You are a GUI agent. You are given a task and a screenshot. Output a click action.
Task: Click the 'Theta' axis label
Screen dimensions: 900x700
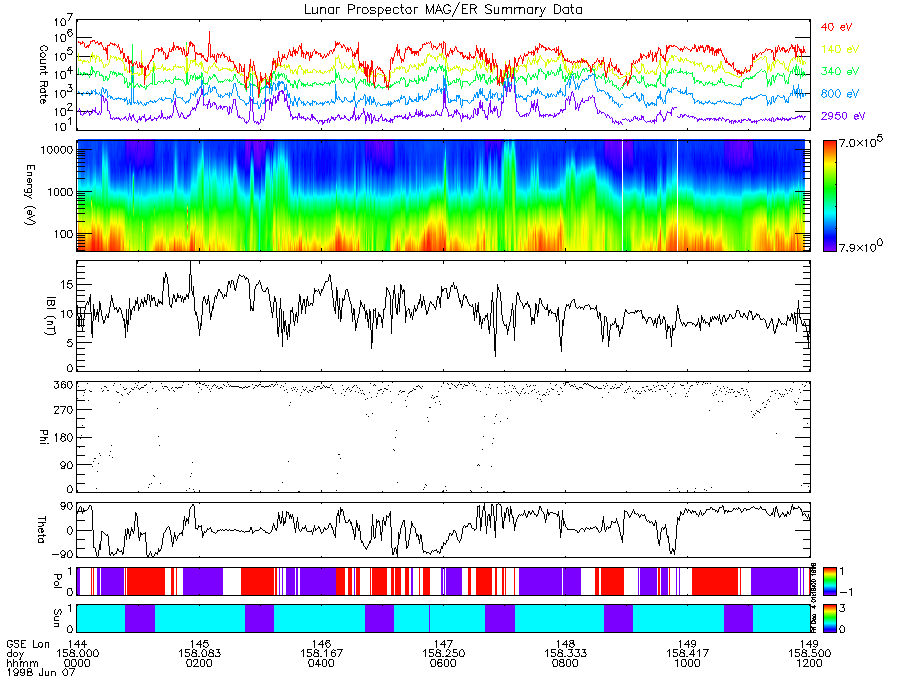(41, 529)
